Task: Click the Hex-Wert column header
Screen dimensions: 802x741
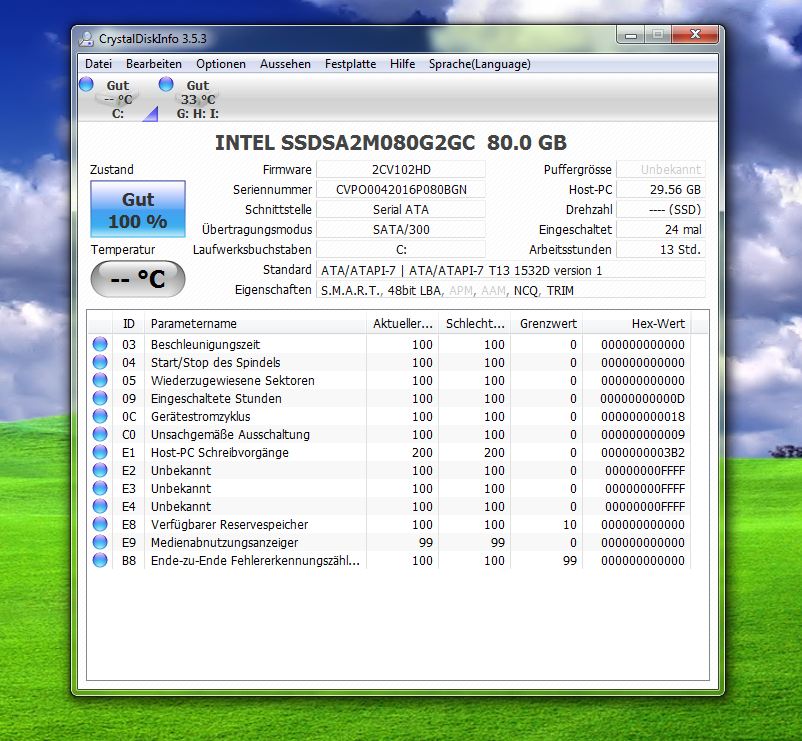Action: [637, 323]
